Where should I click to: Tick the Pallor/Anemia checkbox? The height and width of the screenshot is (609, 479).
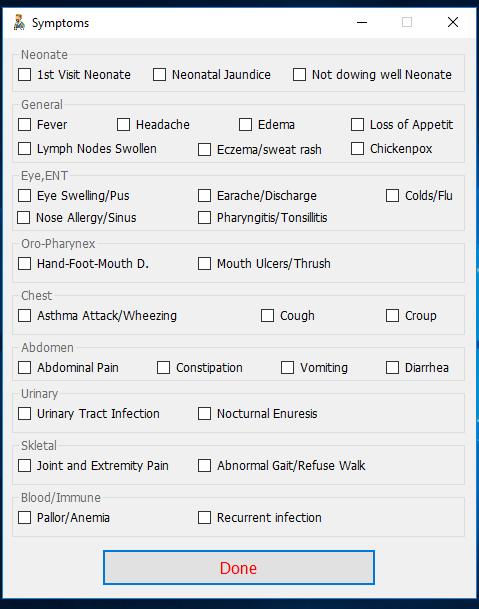click(x=24, y=517)
